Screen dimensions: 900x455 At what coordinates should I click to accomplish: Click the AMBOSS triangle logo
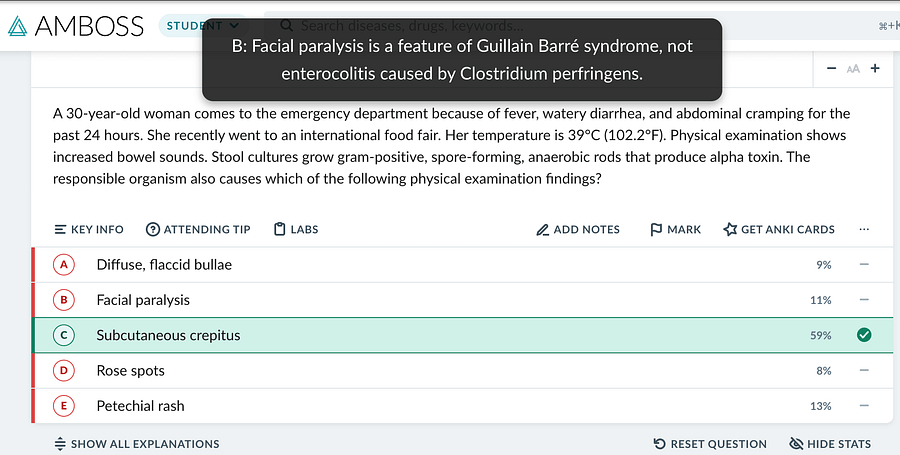pyautogui.click(x=17, y=26)
